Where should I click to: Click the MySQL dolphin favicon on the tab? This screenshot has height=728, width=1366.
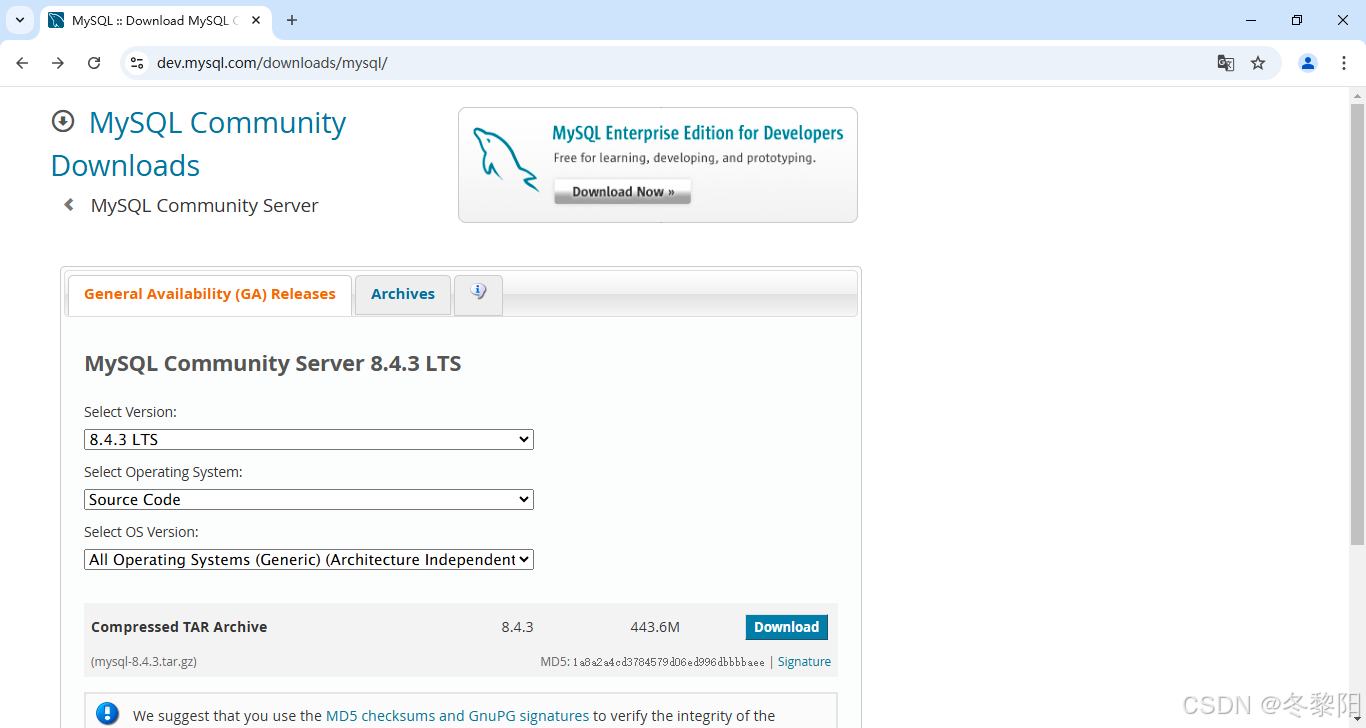point(56,20)
